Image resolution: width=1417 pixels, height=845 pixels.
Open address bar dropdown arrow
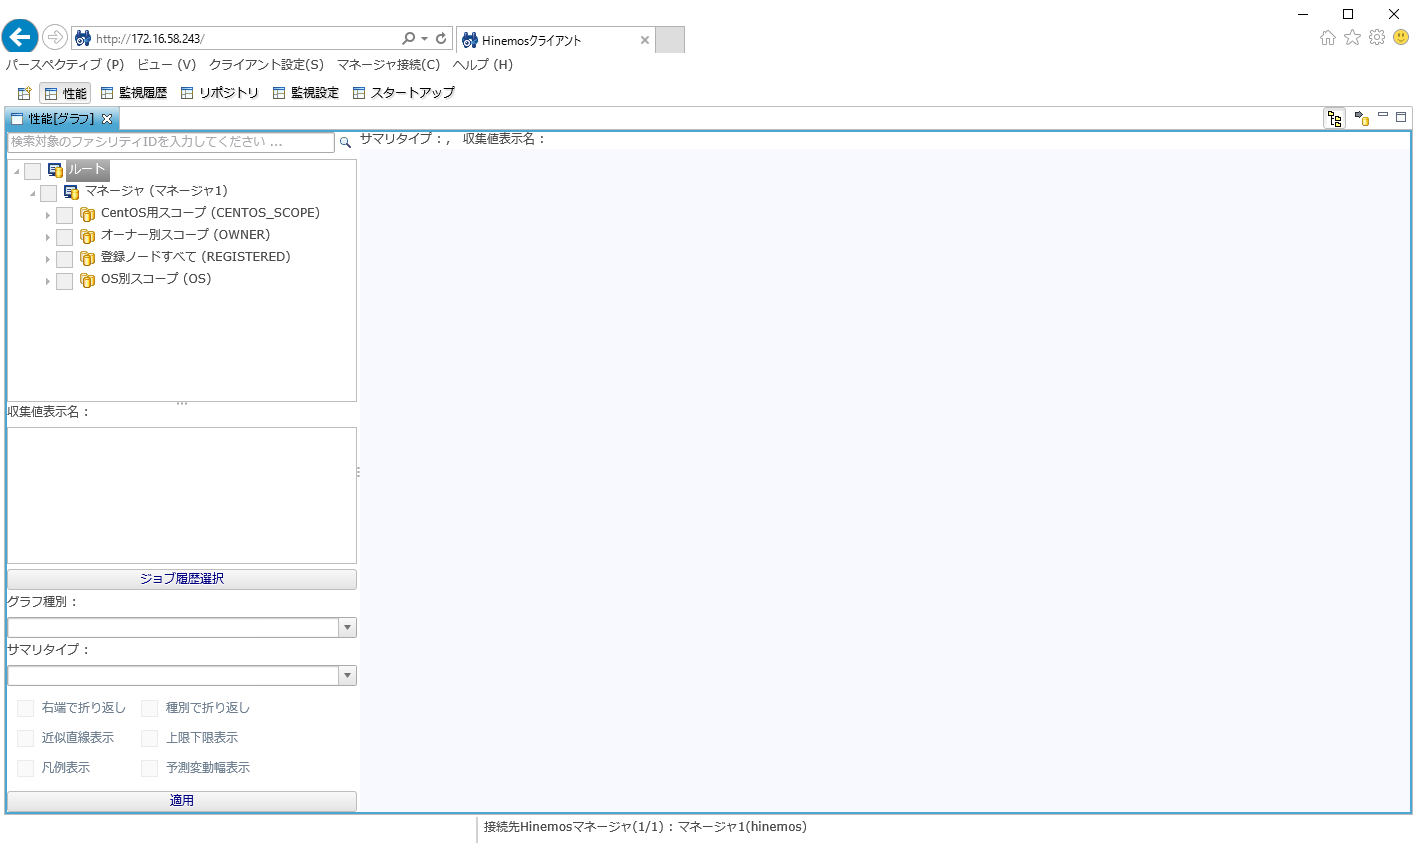point(424,38)
